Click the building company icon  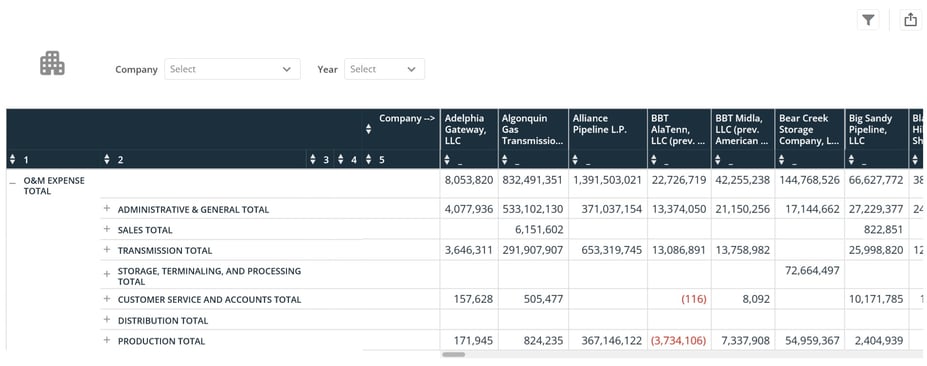click(52, 63)
